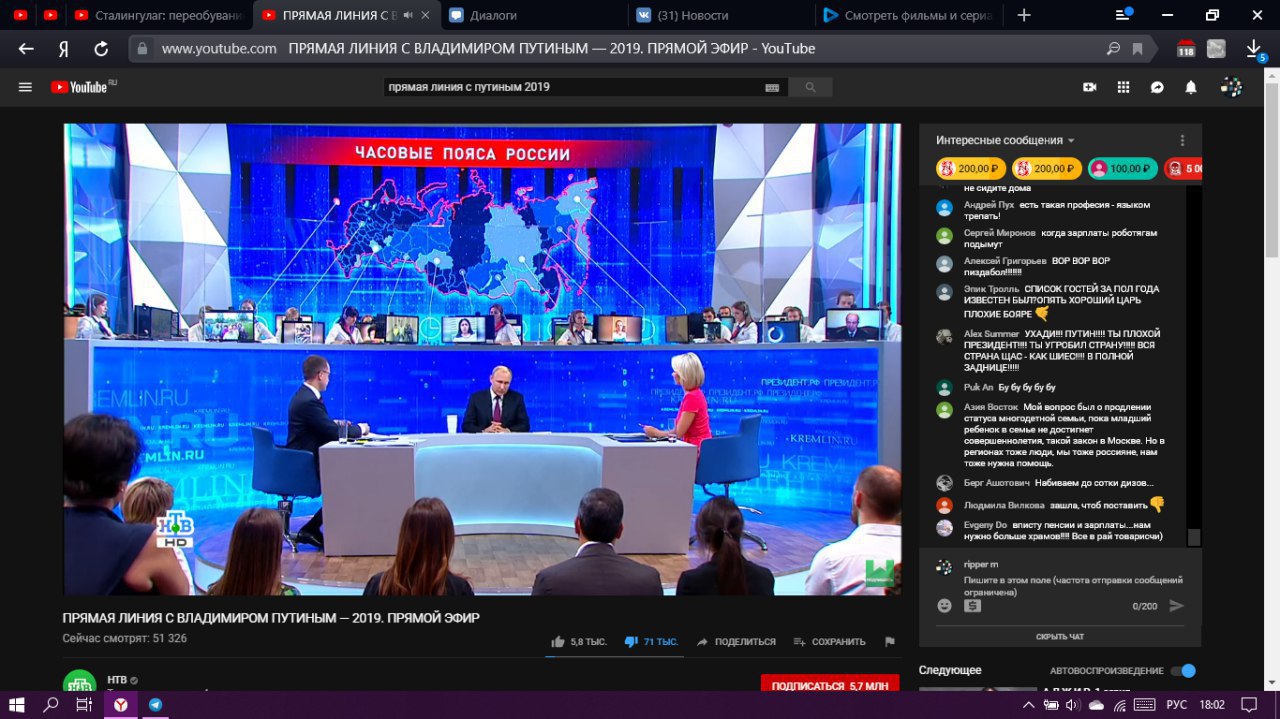Open Yandex home via Я button
Image resolution: width=1280 pixels, height=719 pixels.
[x=63, y=48]
